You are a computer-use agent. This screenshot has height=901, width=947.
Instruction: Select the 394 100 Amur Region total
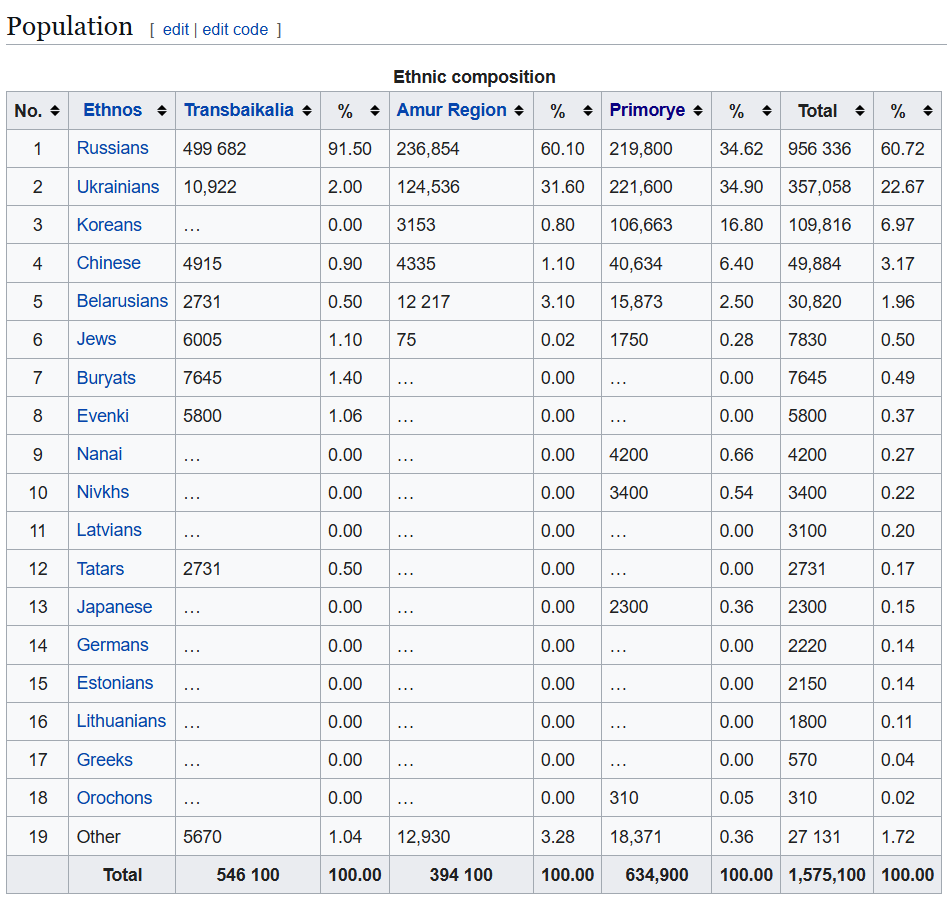tap(461, 874)
